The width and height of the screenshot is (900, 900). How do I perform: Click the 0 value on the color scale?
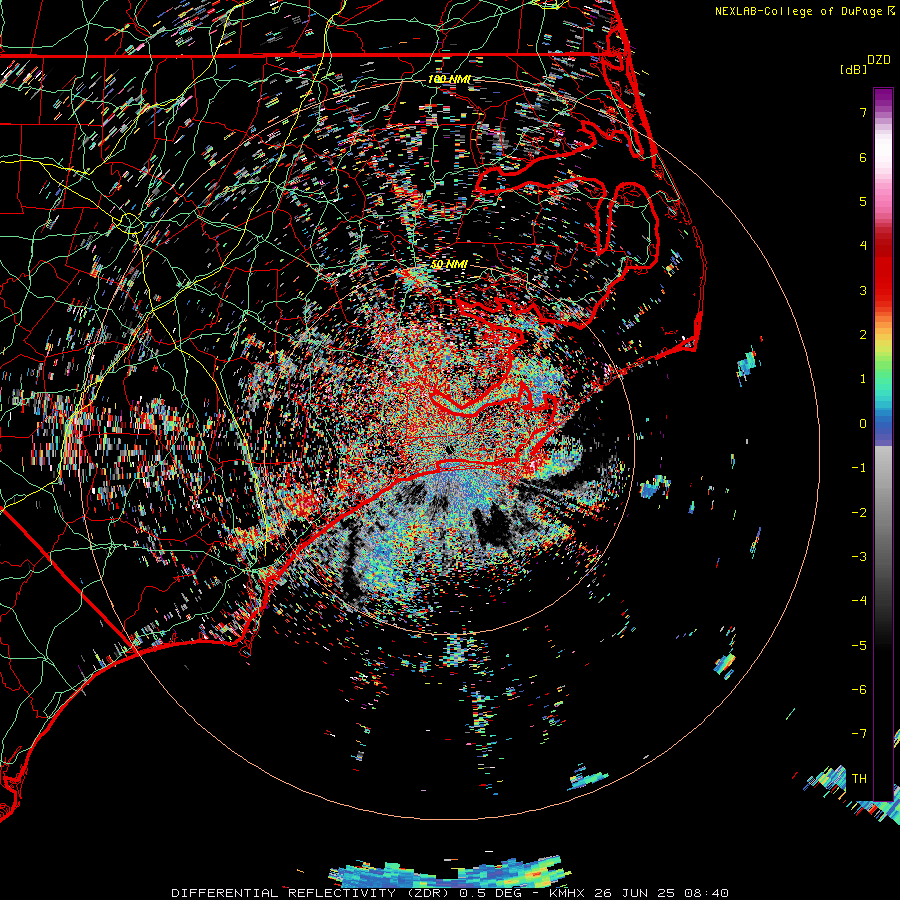tap(863, 424)
